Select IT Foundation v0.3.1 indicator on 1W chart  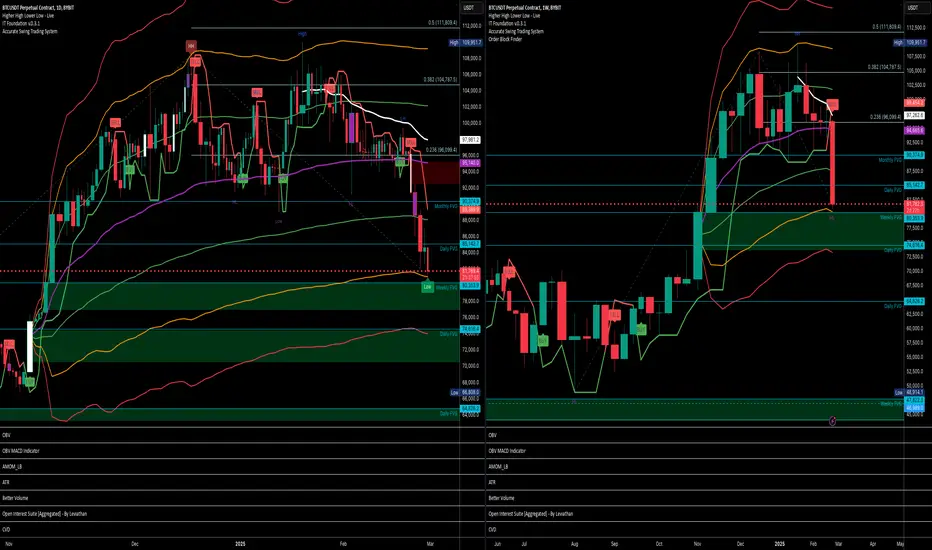507,24
